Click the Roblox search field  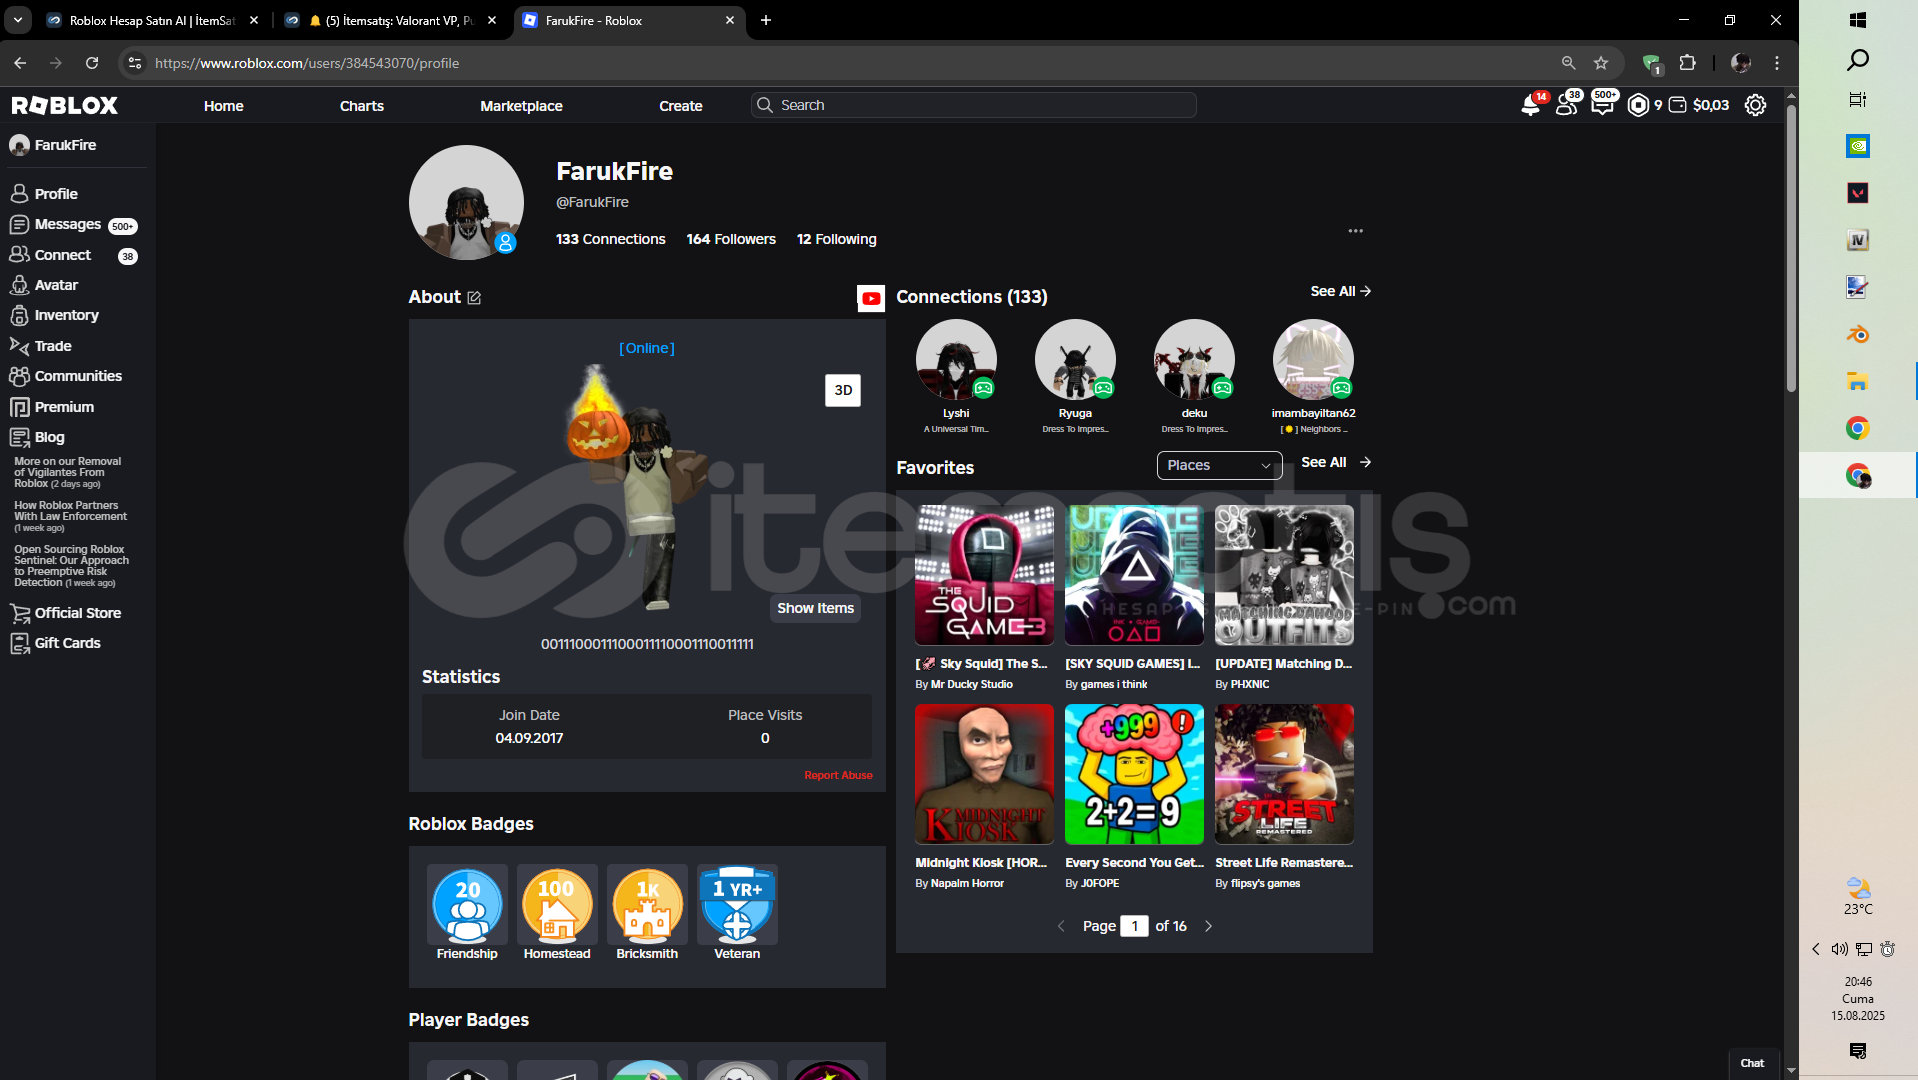point(973,105)
